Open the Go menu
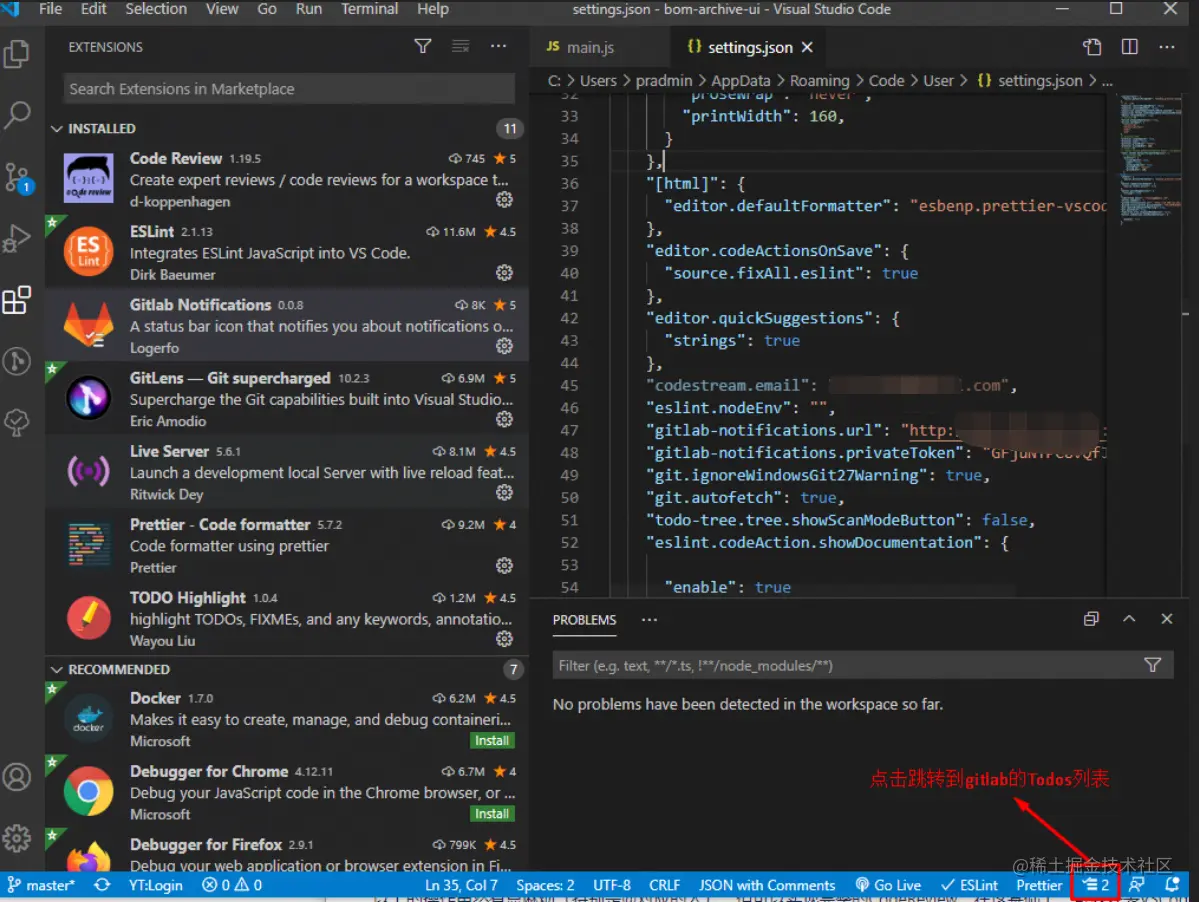 pos(267,9)
